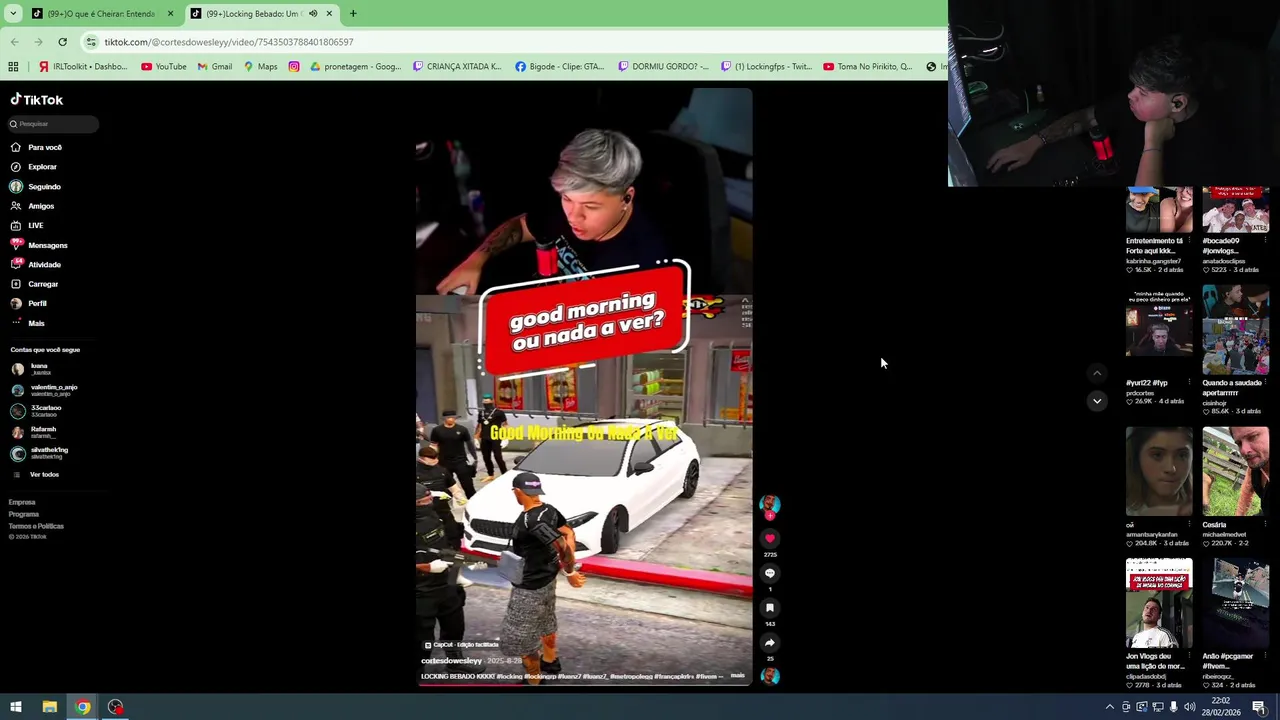This screenshot has width=1280, height=720.
Task: Open Rafarmh followed account
Action: coord(34,432)
